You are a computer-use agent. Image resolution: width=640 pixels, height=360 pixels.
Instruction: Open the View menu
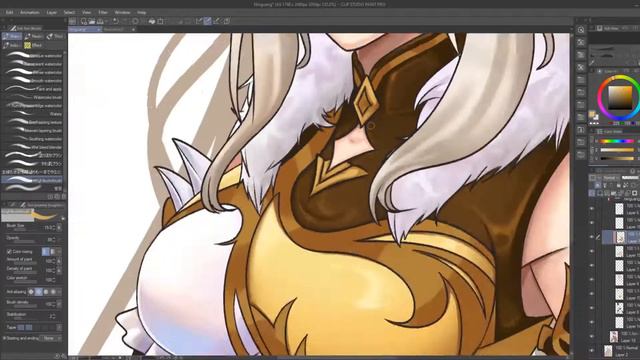[x=87, y=13]
